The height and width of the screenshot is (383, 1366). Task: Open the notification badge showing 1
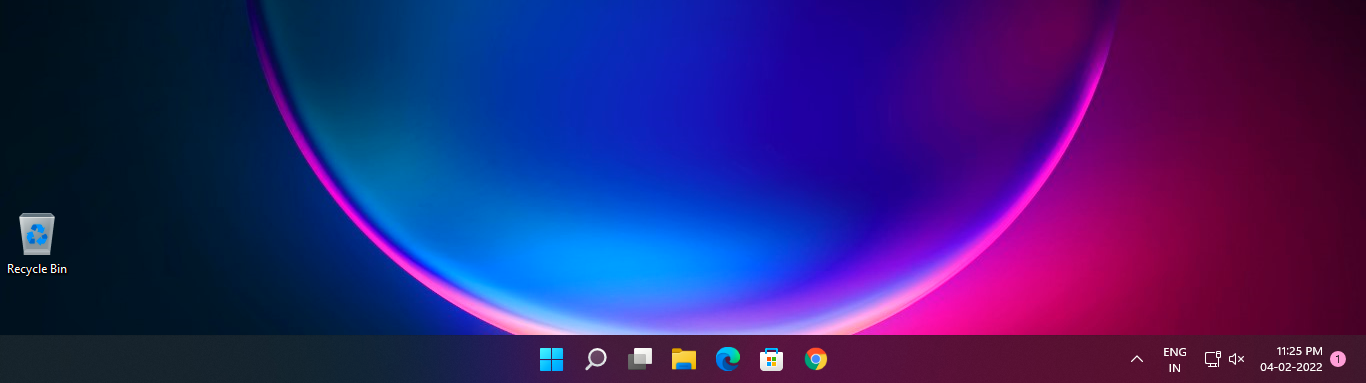1338,359
